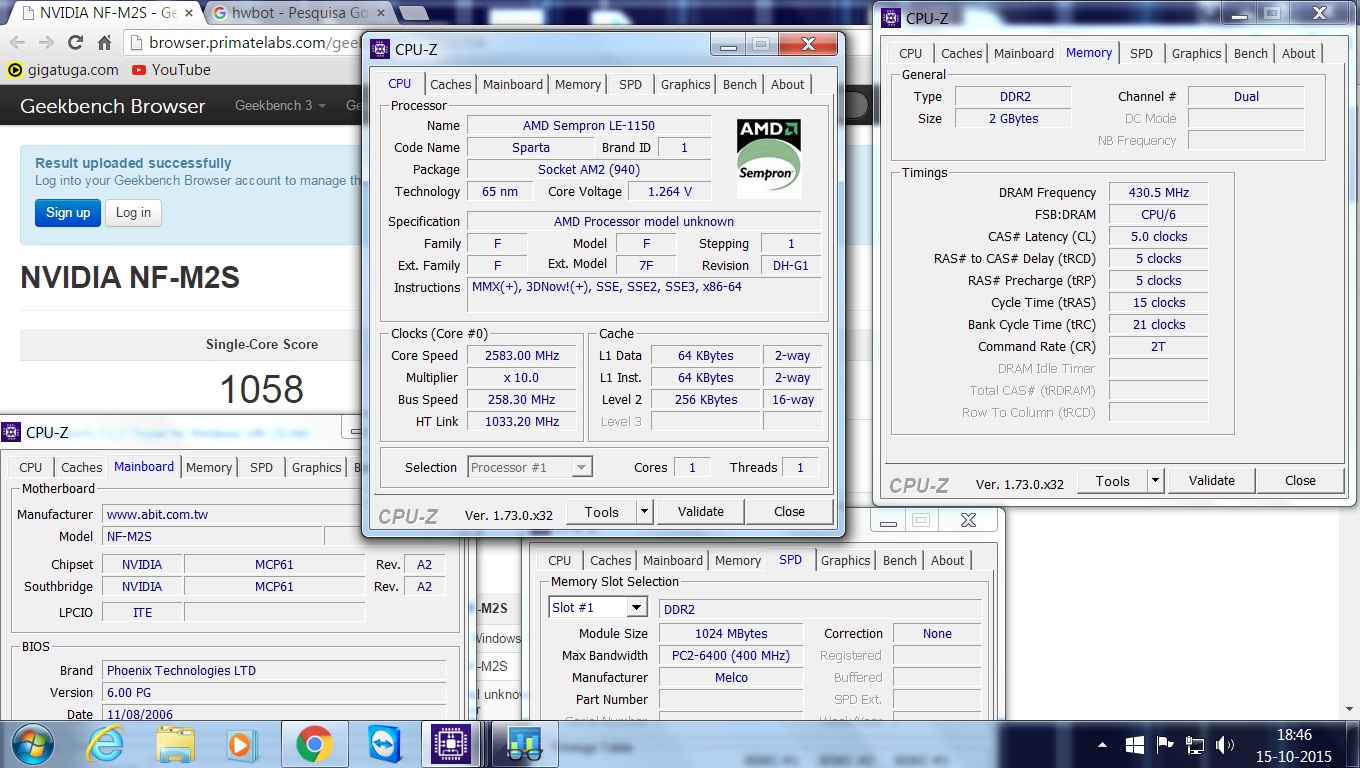The image size is (1360, 768).
Task: Switch to Mainboard tab in front CPU-Z window
Action: [513, 85]
